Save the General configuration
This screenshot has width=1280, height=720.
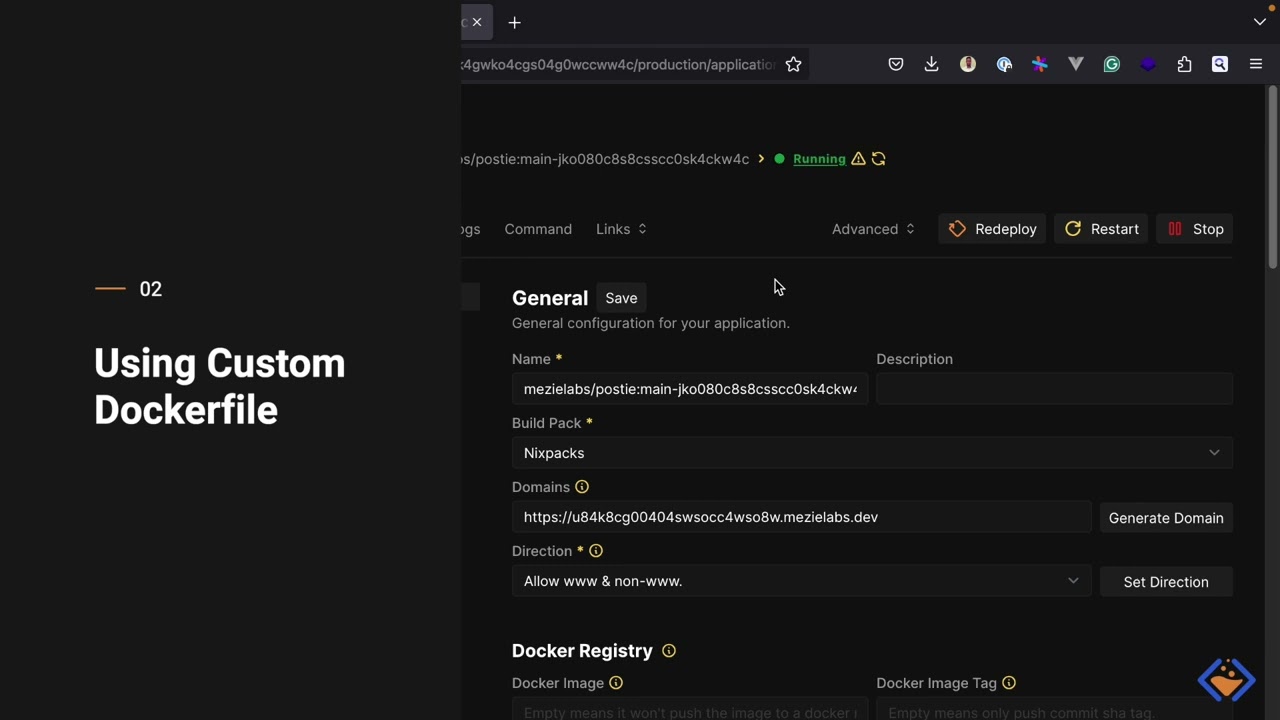click(x=621, y=298)
